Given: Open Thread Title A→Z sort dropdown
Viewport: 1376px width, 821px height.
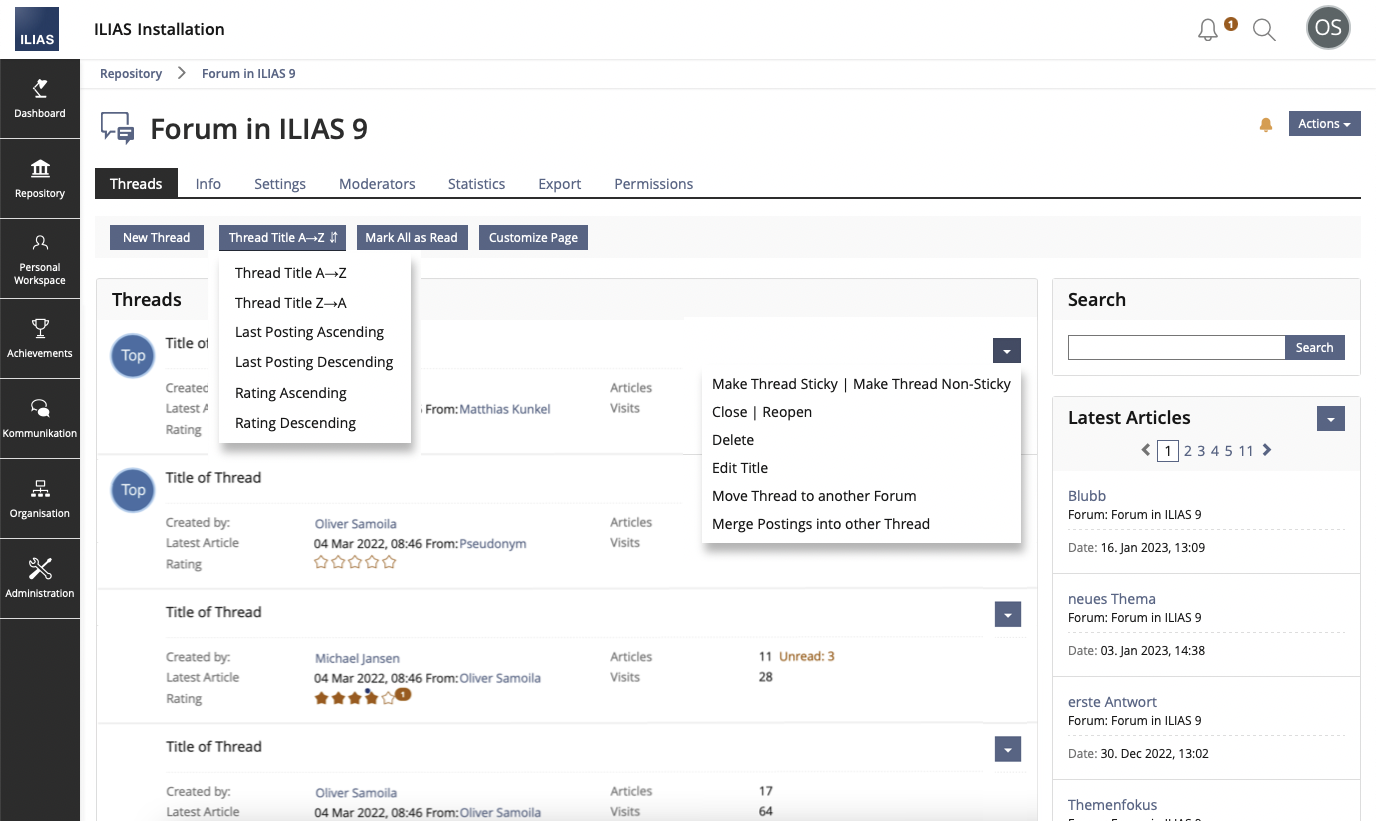Looking at the screenshot, I should (x=282, y=238).
